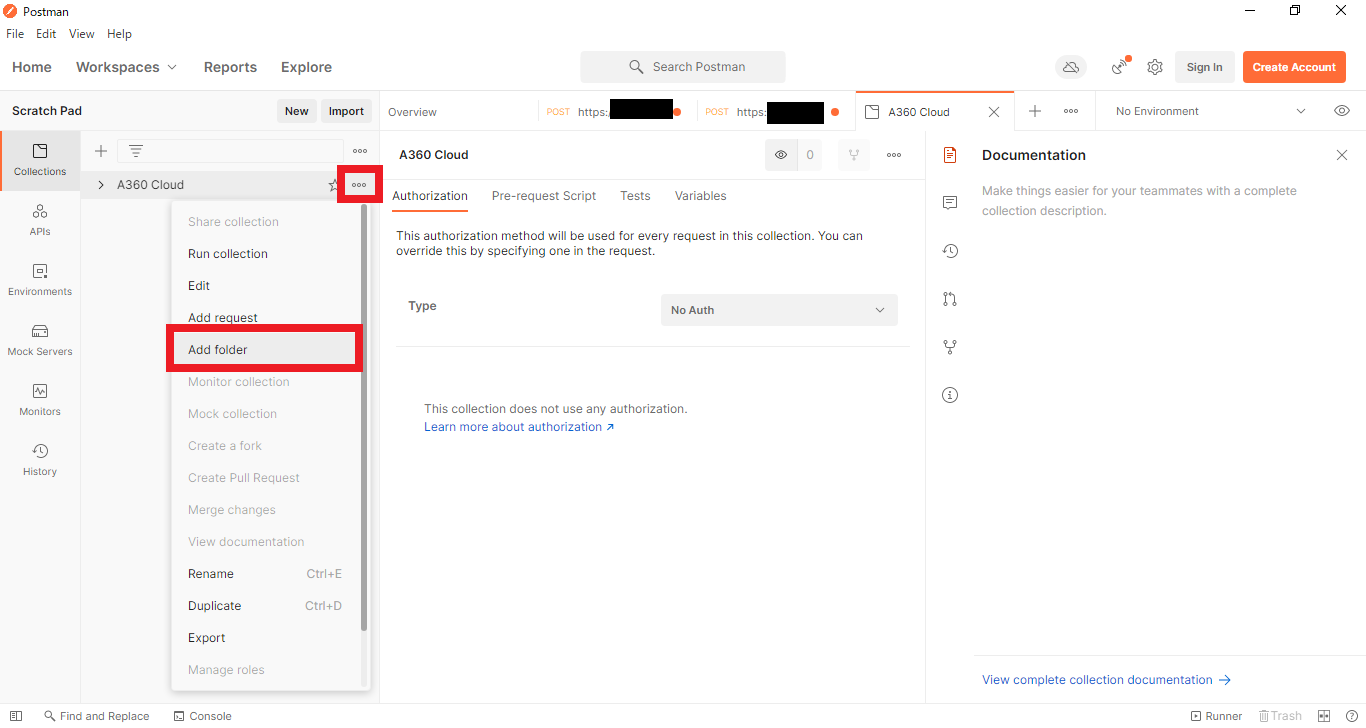The width and height of the screenshot is (1366, 728).
Task: Open the Trash
Action: 1280,716
